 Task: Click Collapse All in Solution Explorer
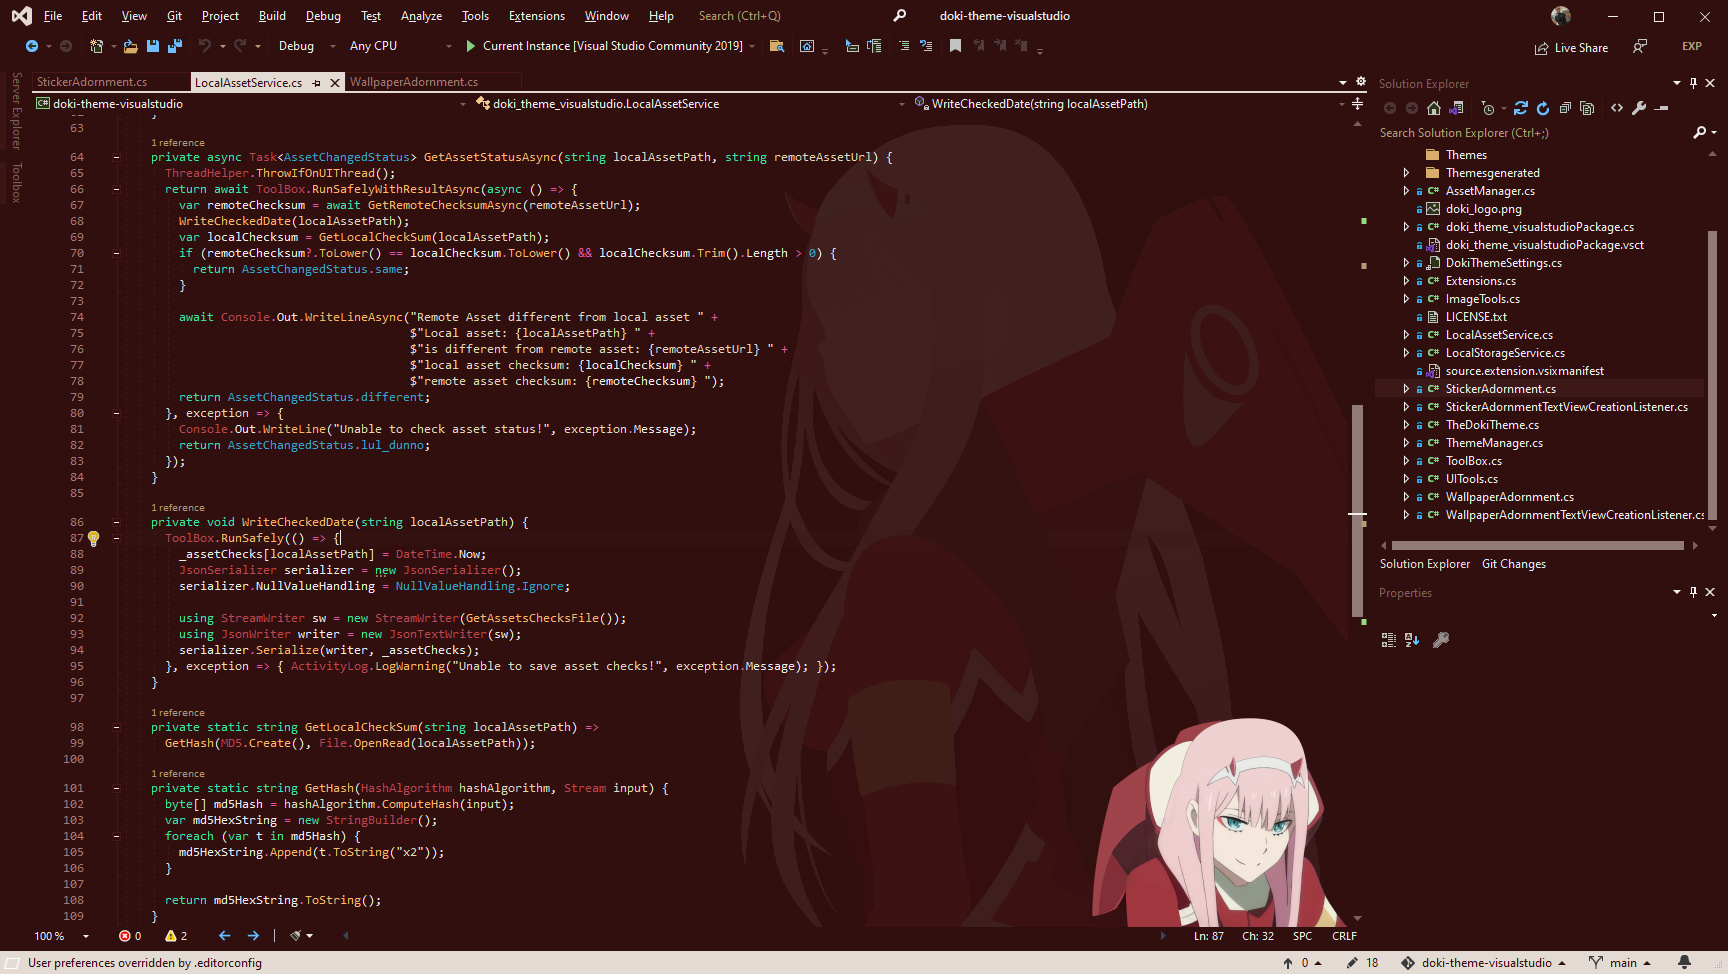(1565, 108)
